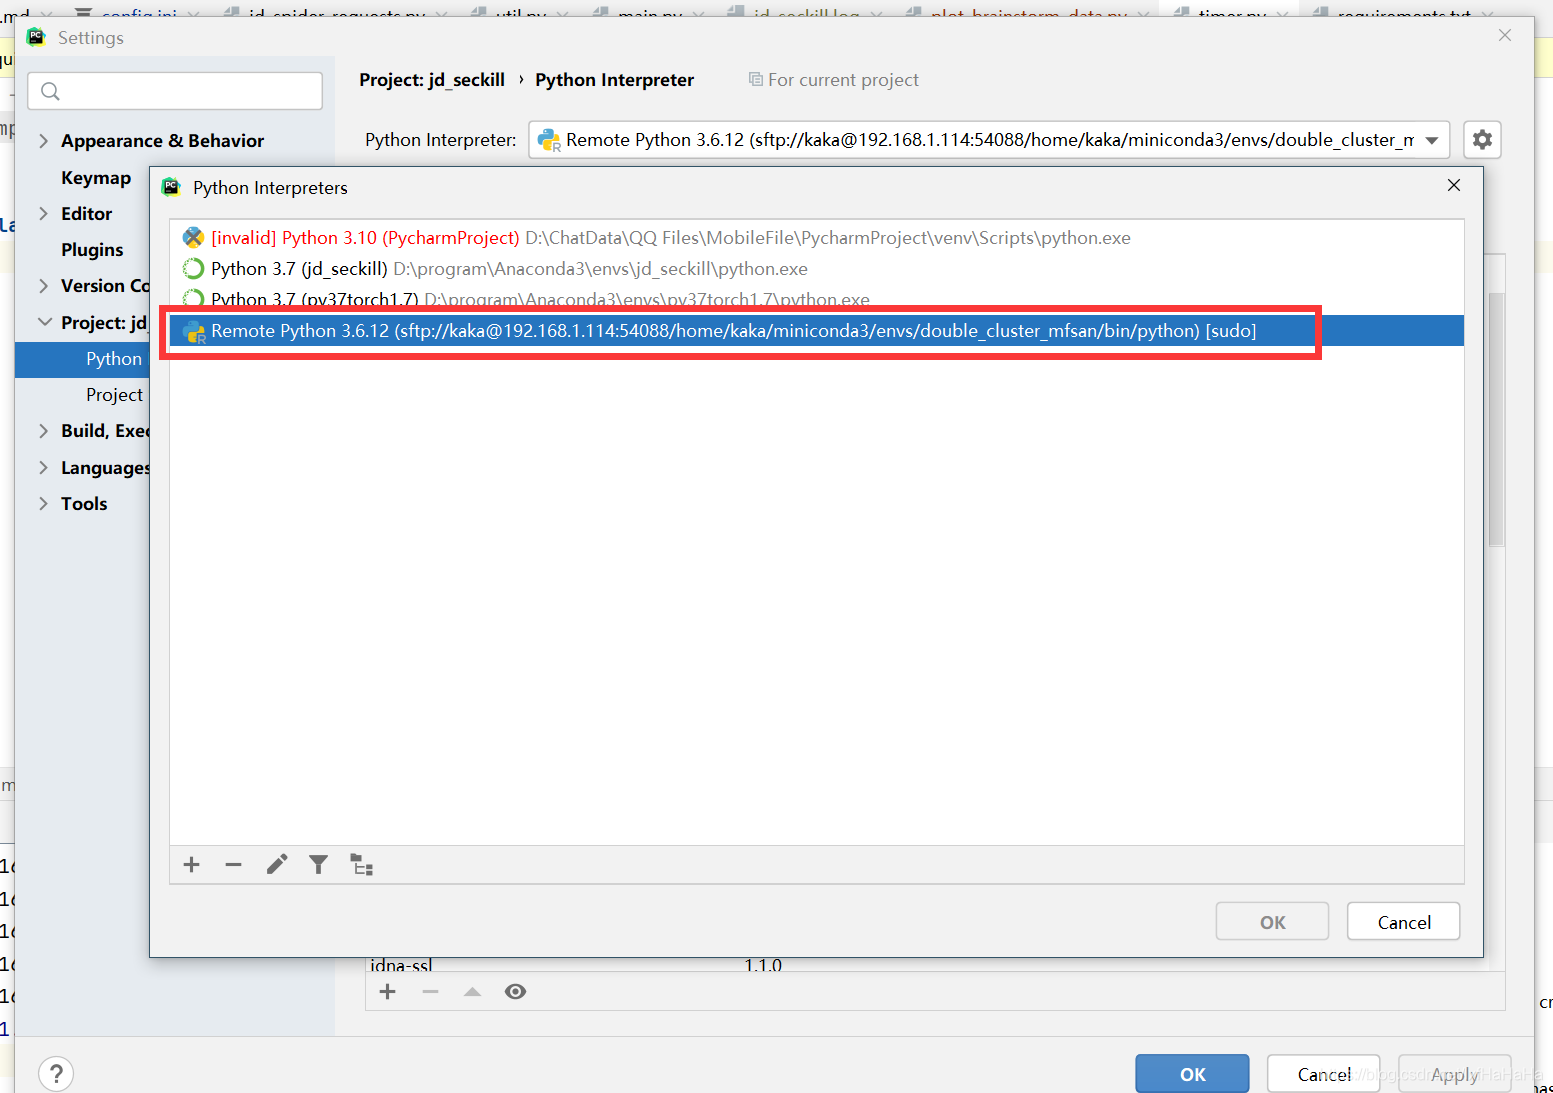Expand the Build, Execution section
The image size is (1553, 1093).
(43, 431)
